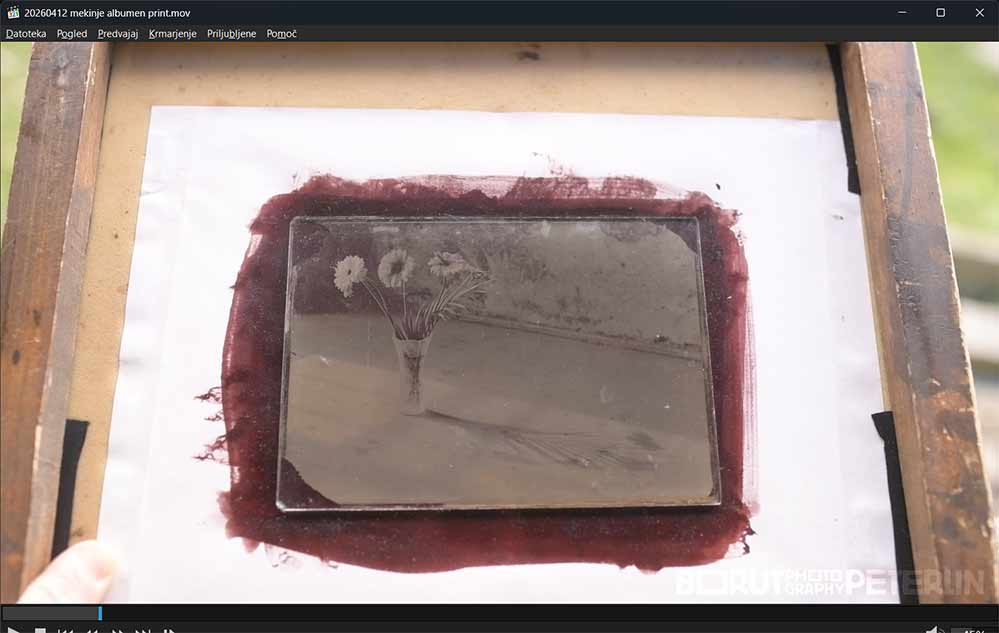Click the blue seek position marker
This screenshot has height=633, width=999.
click(100, 613)
